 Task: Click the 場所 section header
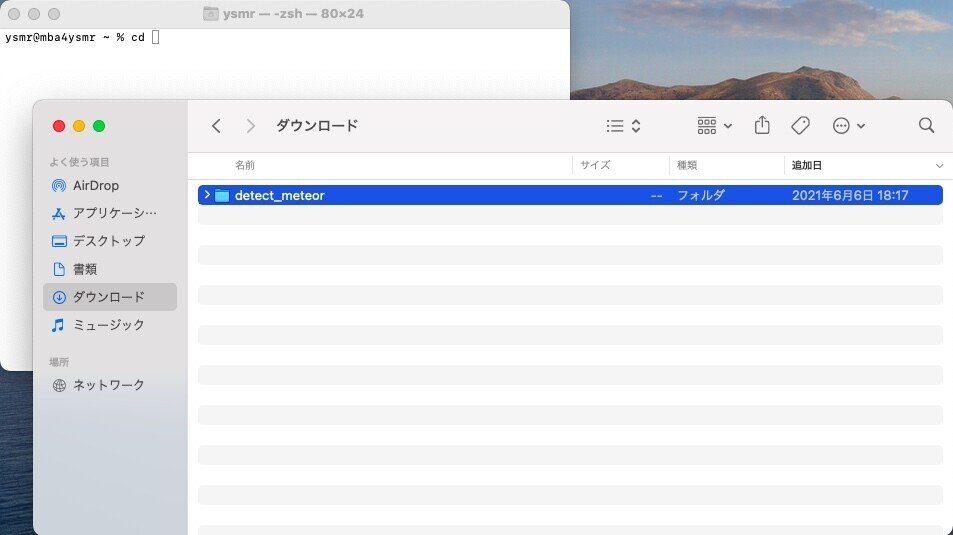tap(59, 362)
